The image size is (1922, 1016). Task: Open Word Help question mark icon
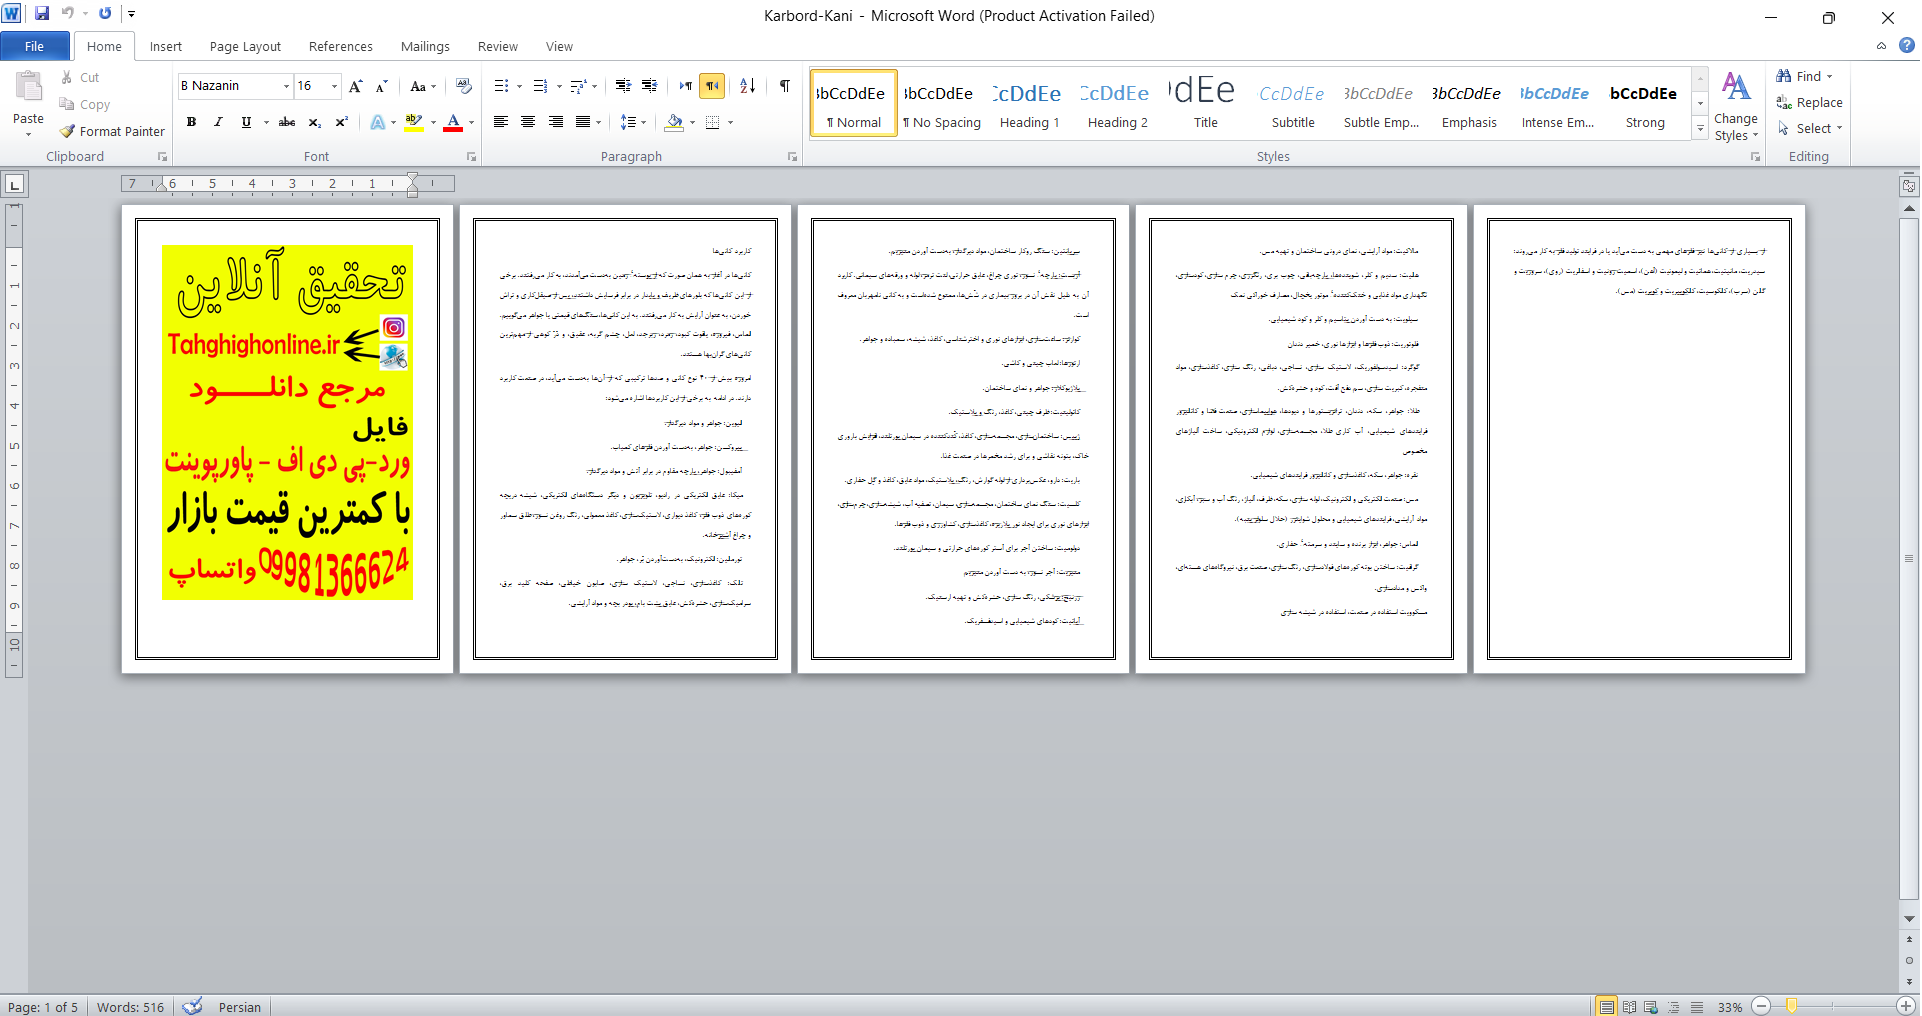[1907, 45]
